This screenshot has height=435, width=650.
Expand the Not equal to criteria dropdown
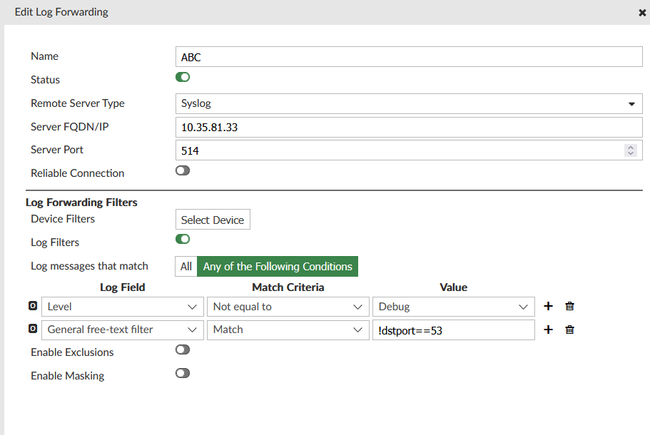(x=288, y=307)
